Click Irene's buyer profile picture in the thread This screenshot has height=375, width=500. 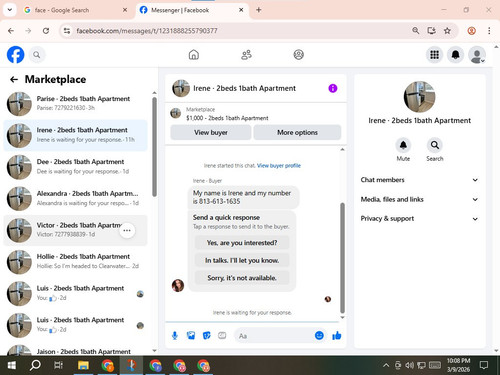pyautogui.click(x=178, y=285)
